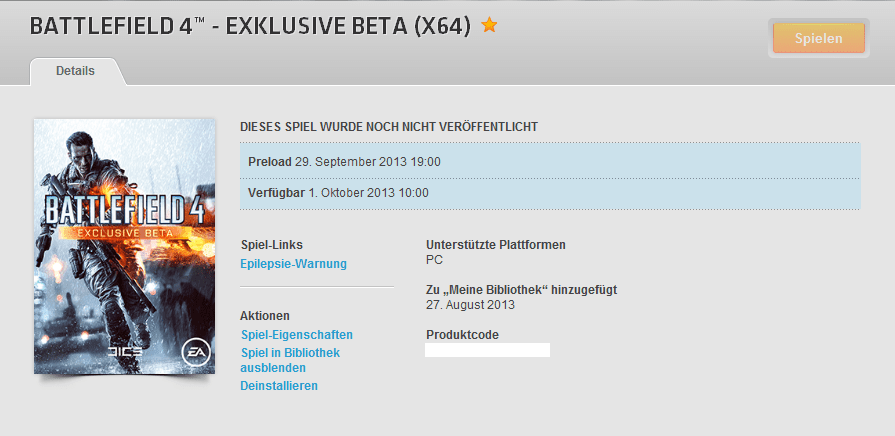Click the 27. August 2013 date text

(x=470, y=305)
